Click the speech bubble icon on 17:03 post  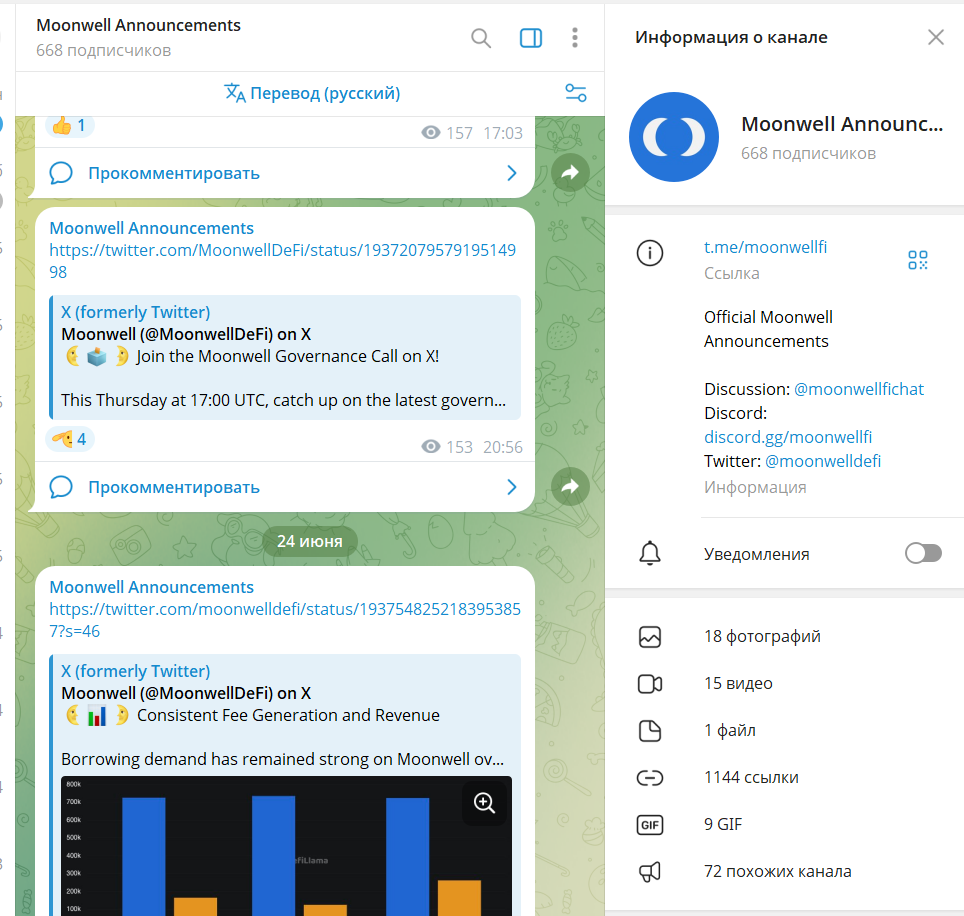click(61, 173)
